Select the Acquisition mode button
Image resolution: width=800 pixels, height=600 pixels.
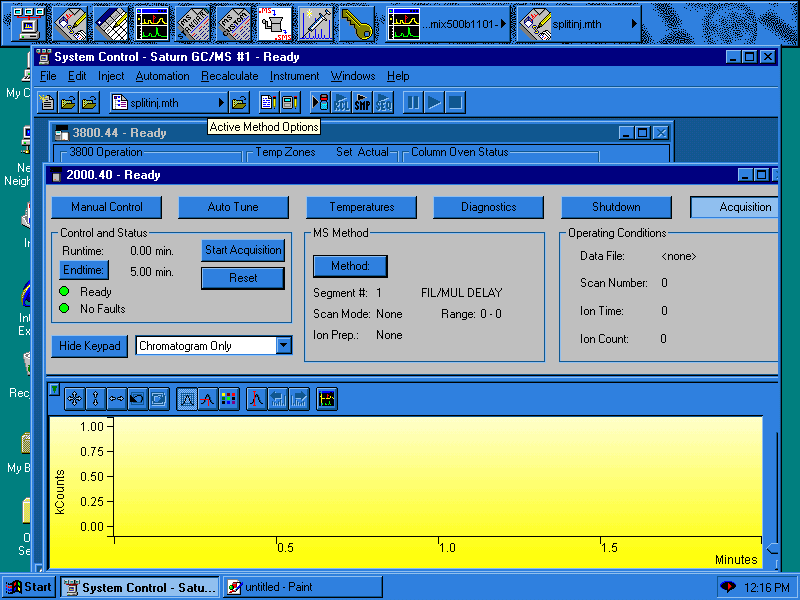(735, 207)
